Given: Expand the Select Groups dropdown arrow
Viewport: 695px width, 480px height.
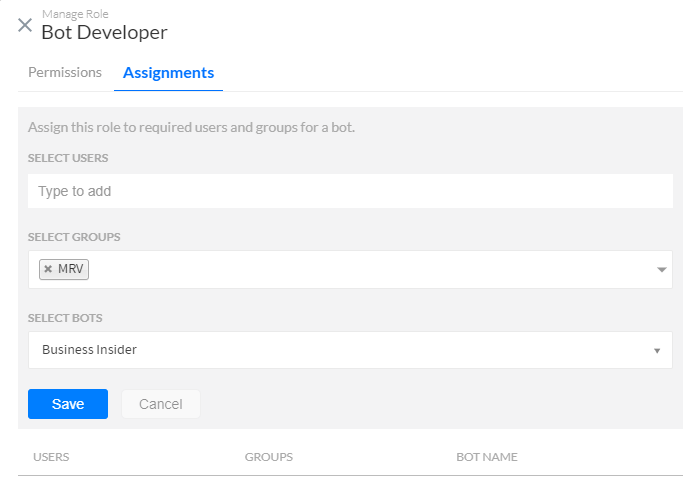Looking at the screenshot, I should (661, 270).
